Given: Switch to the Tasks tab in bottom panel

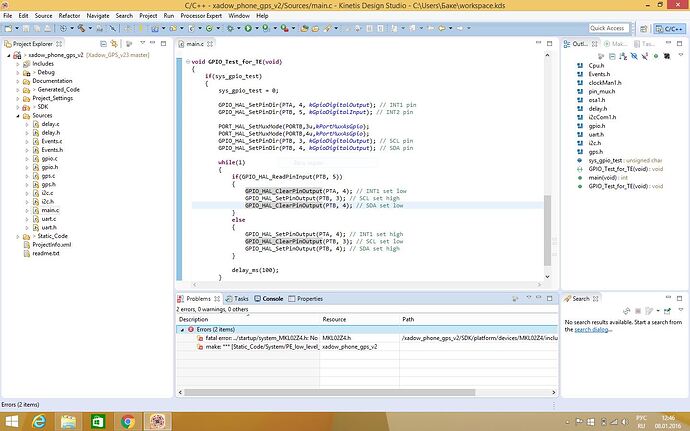Looking at the screenshot, I should pyautogui.click(x=237, y=298).
